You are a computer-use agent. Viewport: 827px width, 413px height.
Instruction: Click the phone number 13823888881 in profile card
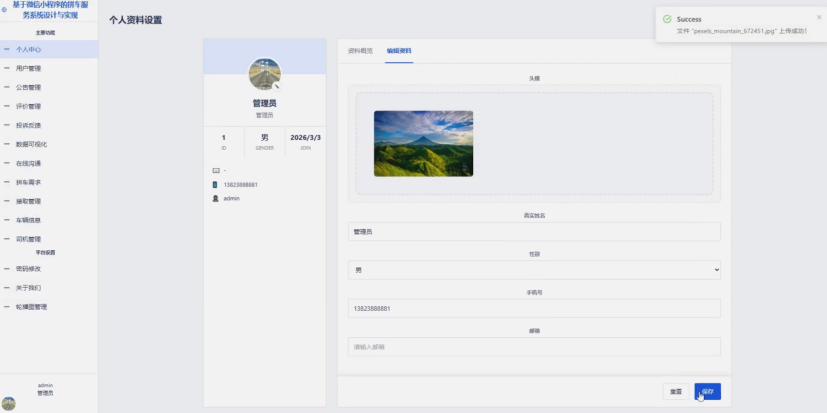pos(241,185)
